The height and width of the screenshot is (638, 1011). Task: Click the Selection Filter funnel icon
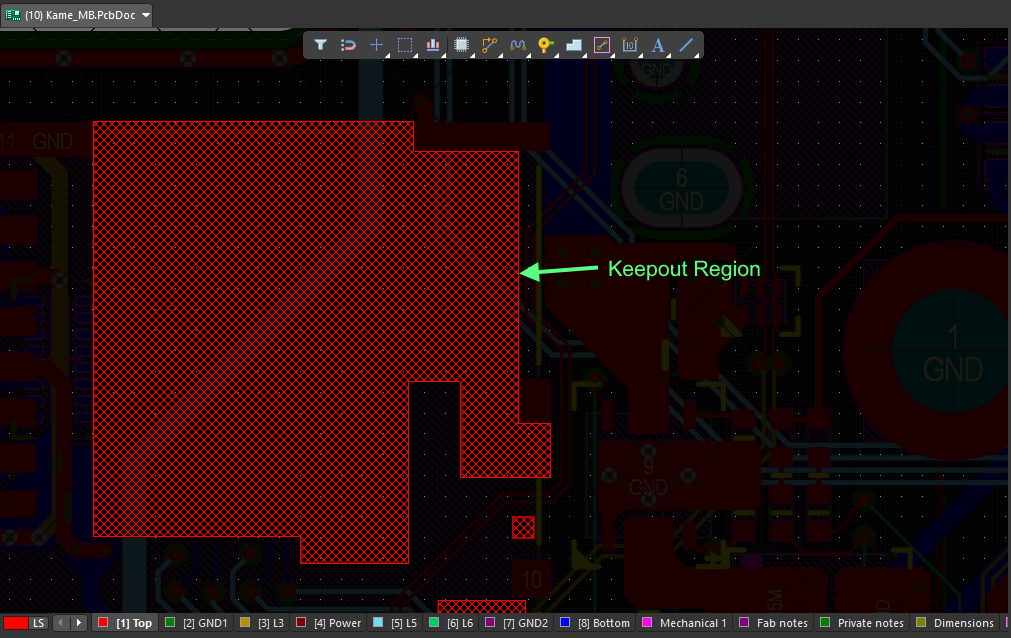(320, 45)
